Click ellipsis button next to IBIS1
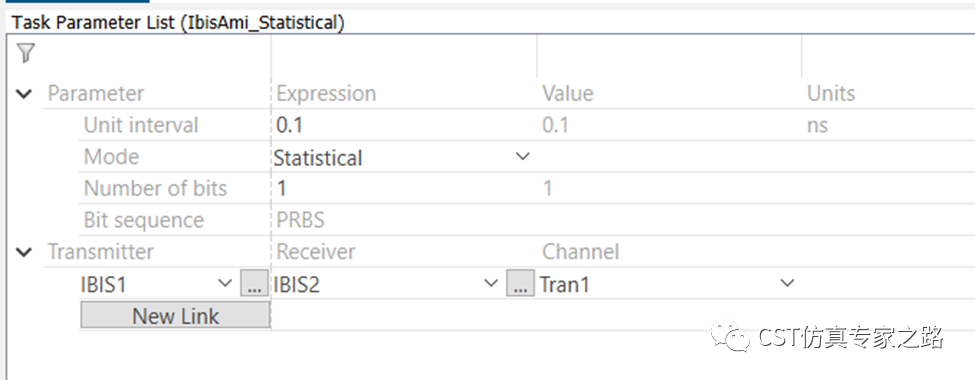This screenshot has height=380, width=975. click(x=254, y=284)
